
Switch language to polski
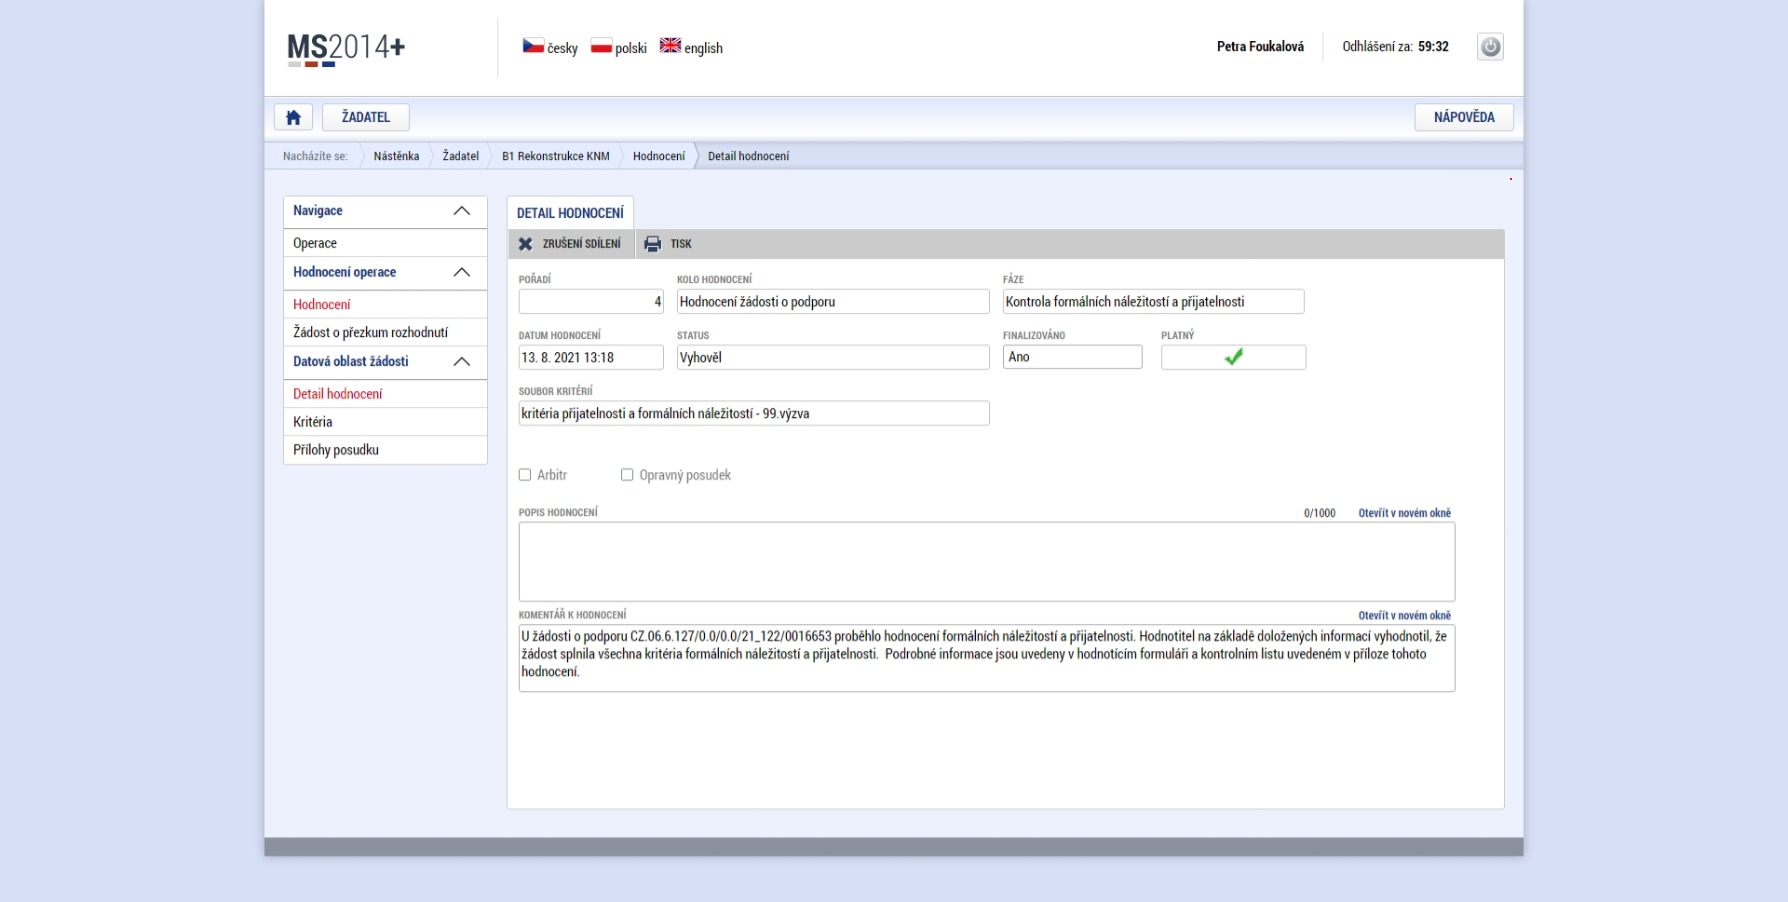631,48
